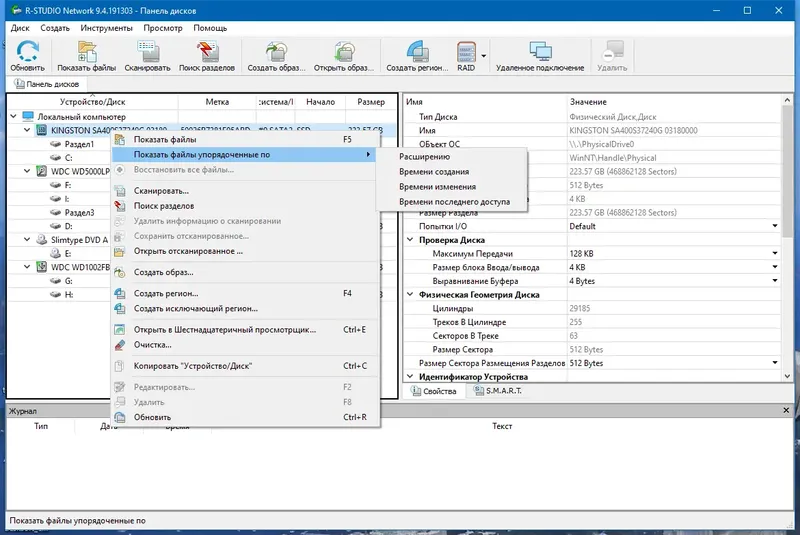Open the Просмотр menu
The height and width of the screenshot is (535, 800).
pos(163,28)
